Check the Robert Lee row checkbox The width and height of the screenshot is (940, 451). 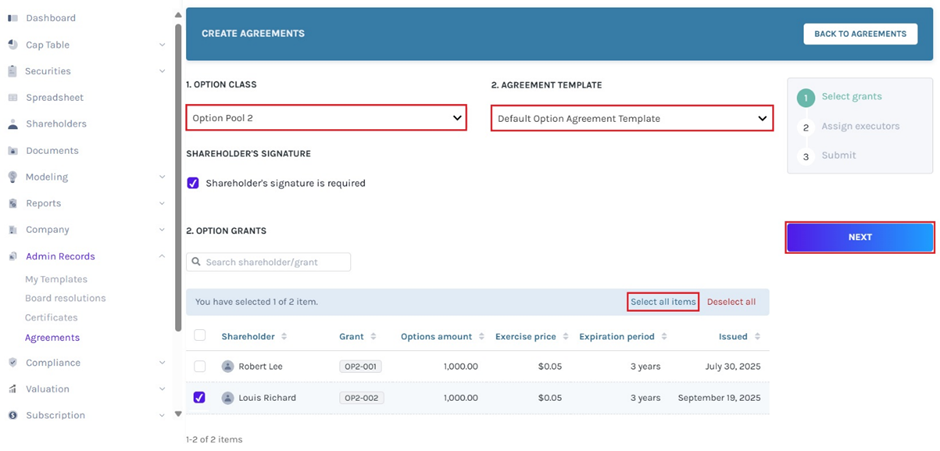[200, 366]
